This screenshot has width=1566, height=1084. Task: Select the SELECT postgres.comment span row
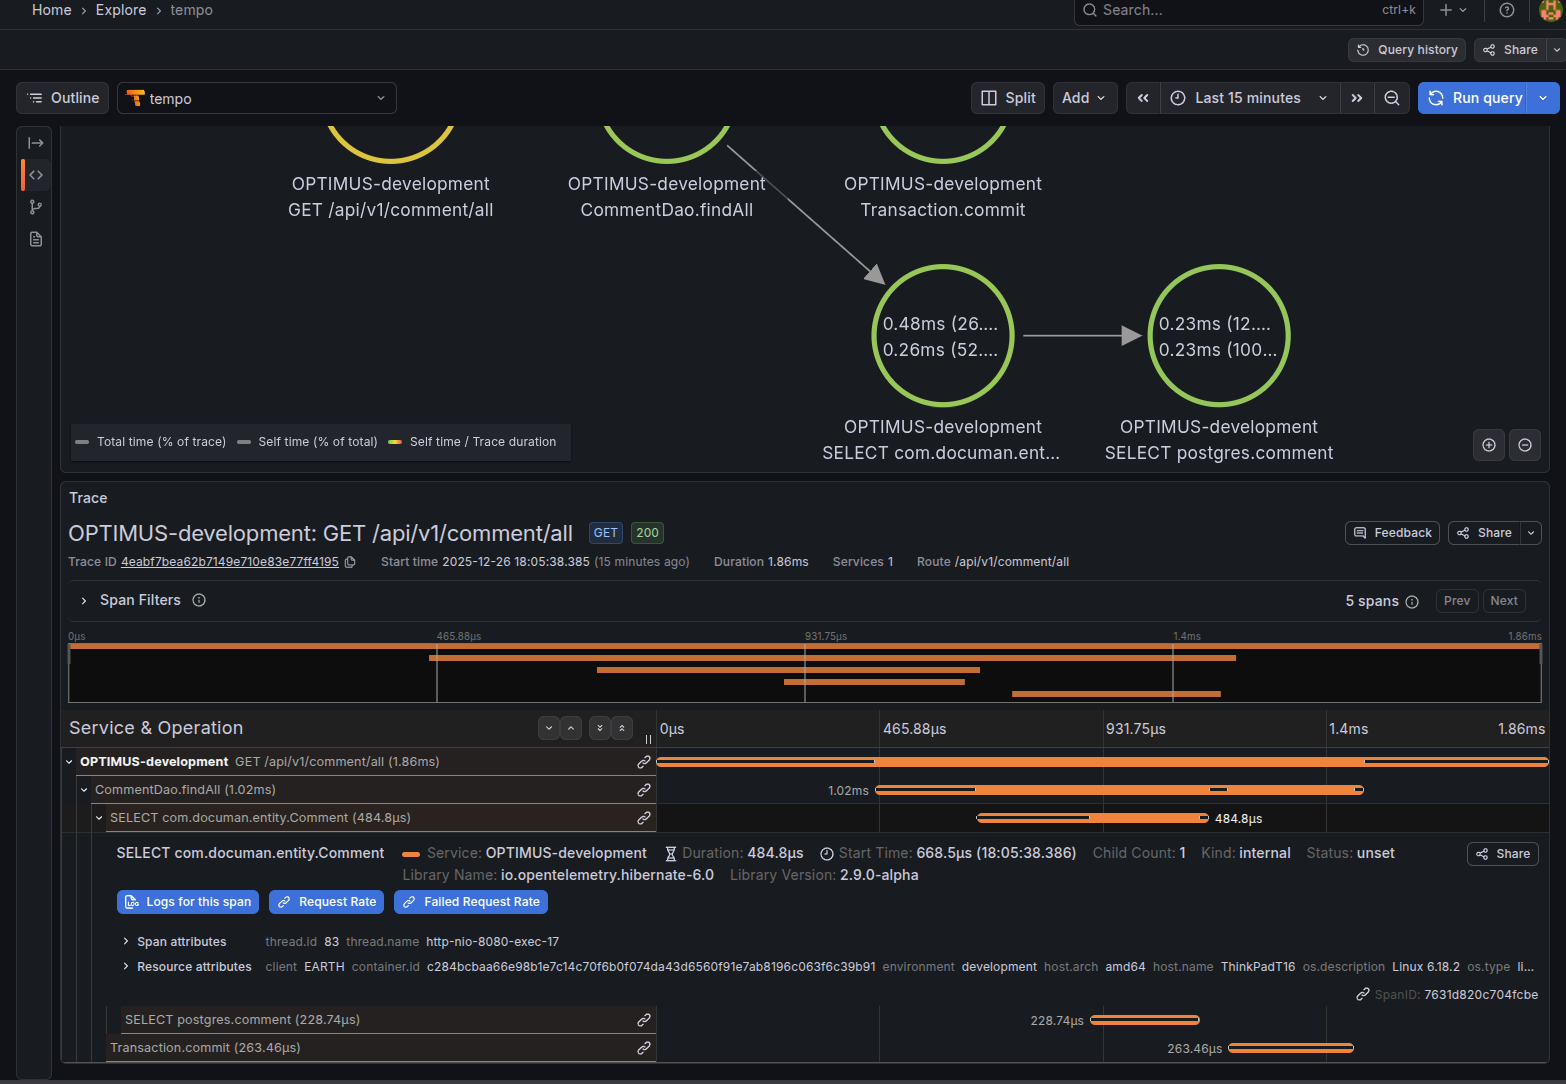242,1020
